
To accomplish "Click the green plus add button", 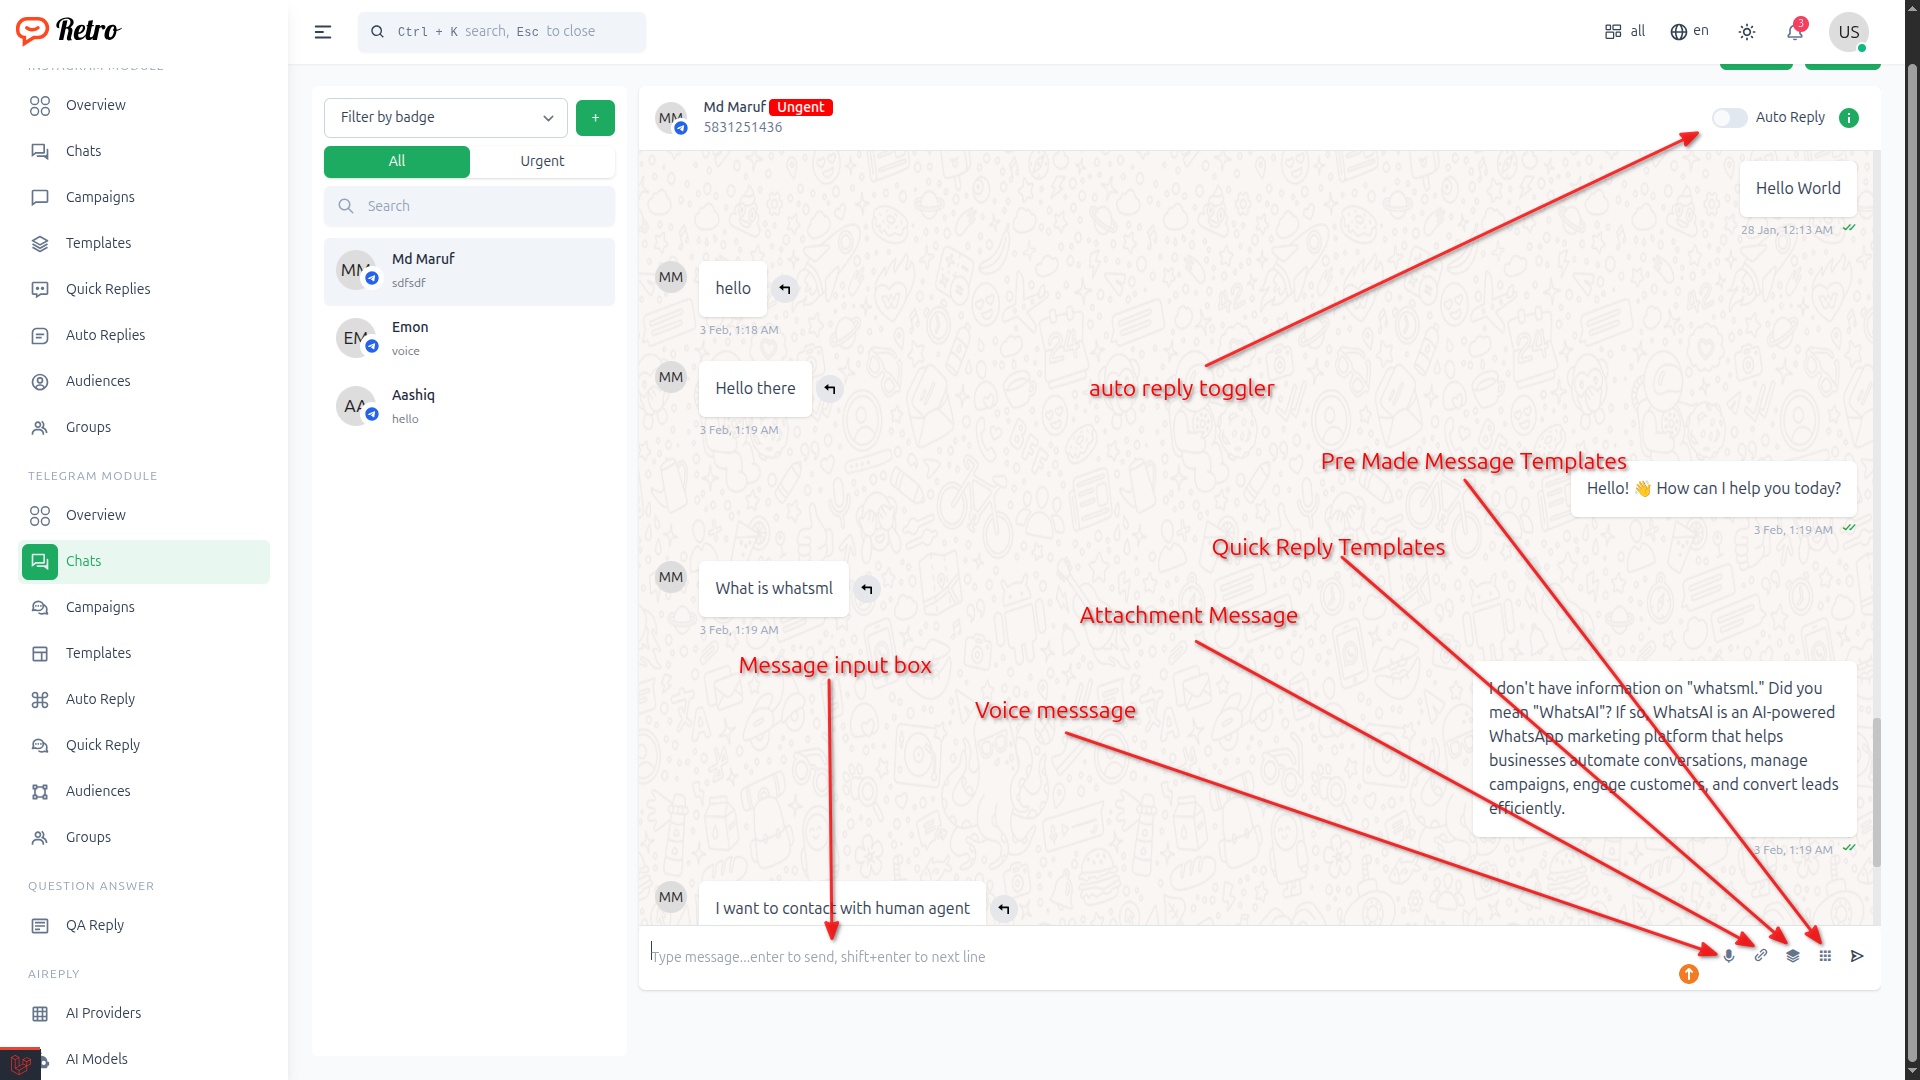I will coord(595,118).
